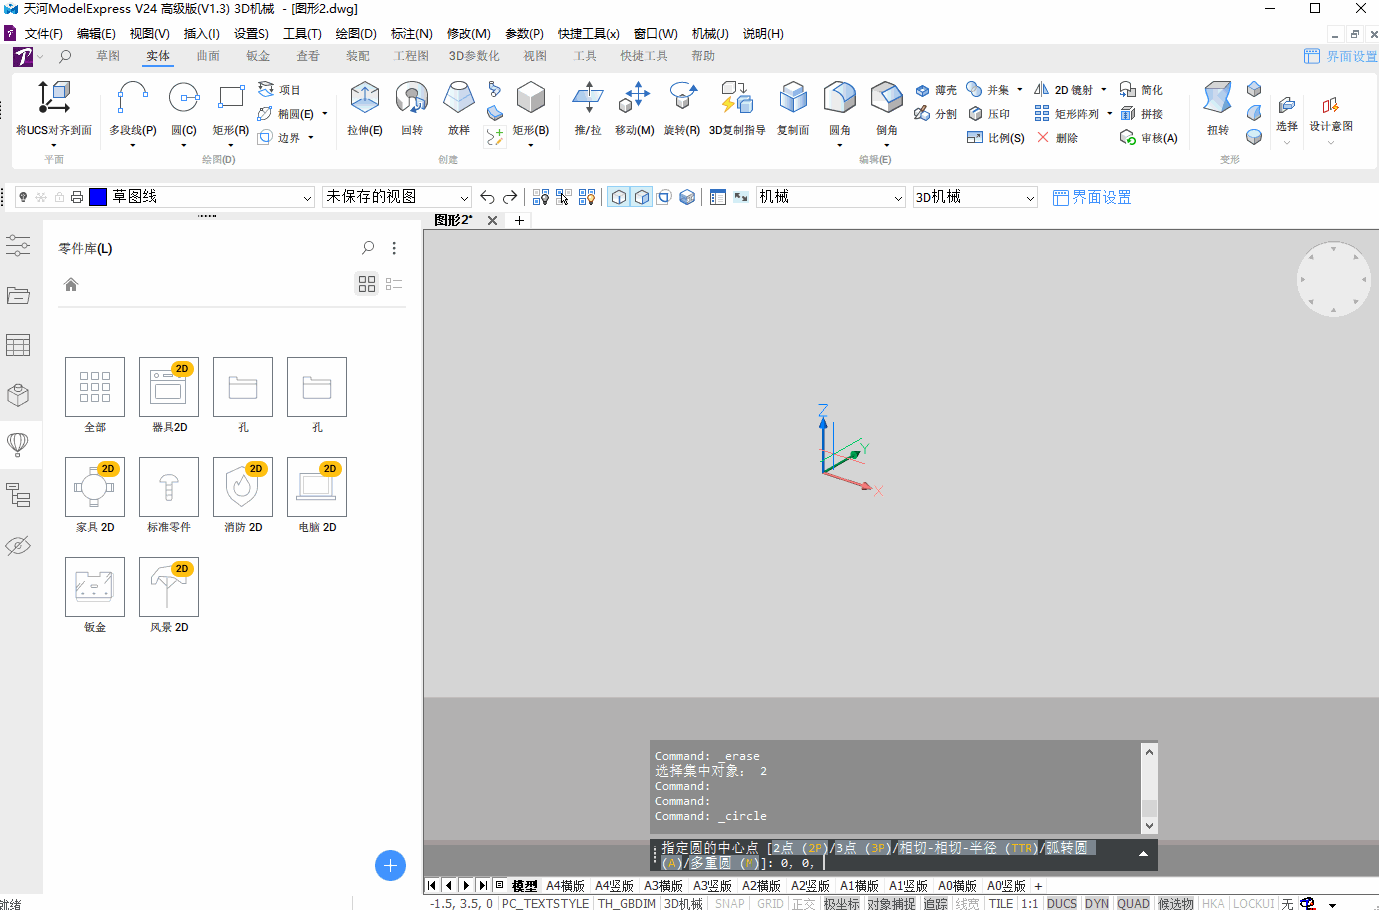
Task: Select the Extrude (拉伸) tool
Action: click(365, 108)
